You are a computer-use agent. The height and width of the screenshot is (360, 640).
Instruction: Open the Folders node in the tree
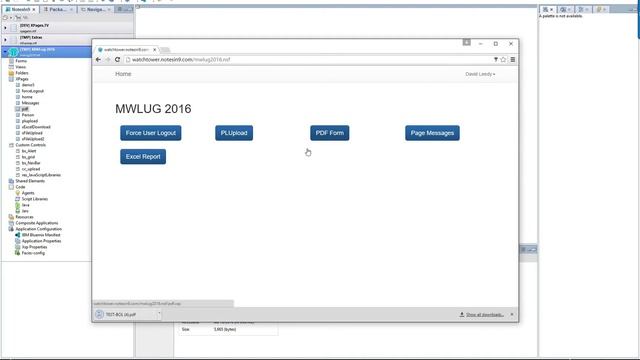[x=22, y=73]
